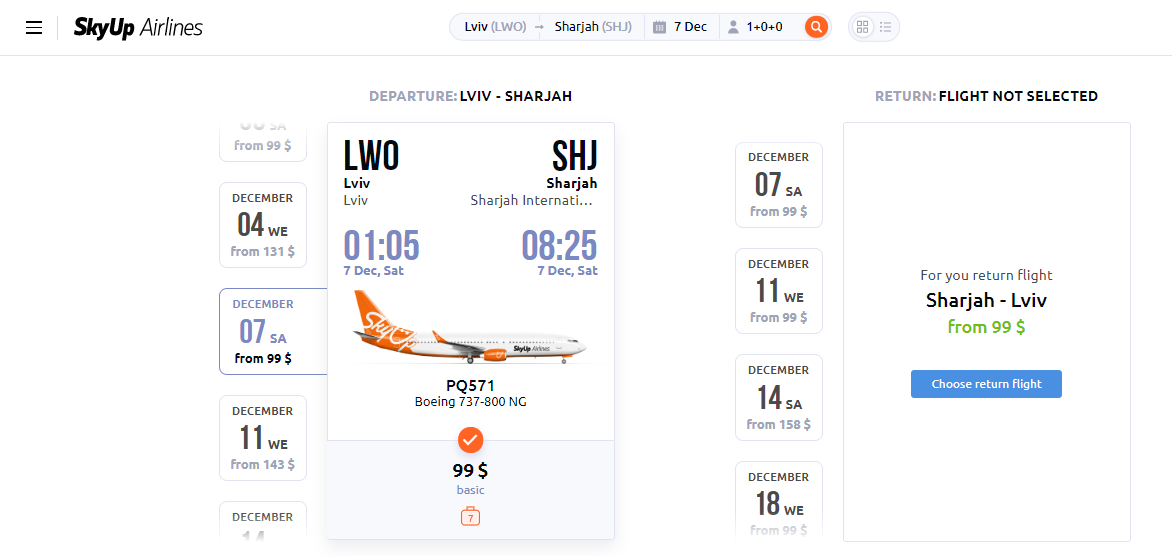Image resolution: width=1172 pixels, height=556 pixels.
Task: Switch to grid view layout
Action: coord(863,27)
